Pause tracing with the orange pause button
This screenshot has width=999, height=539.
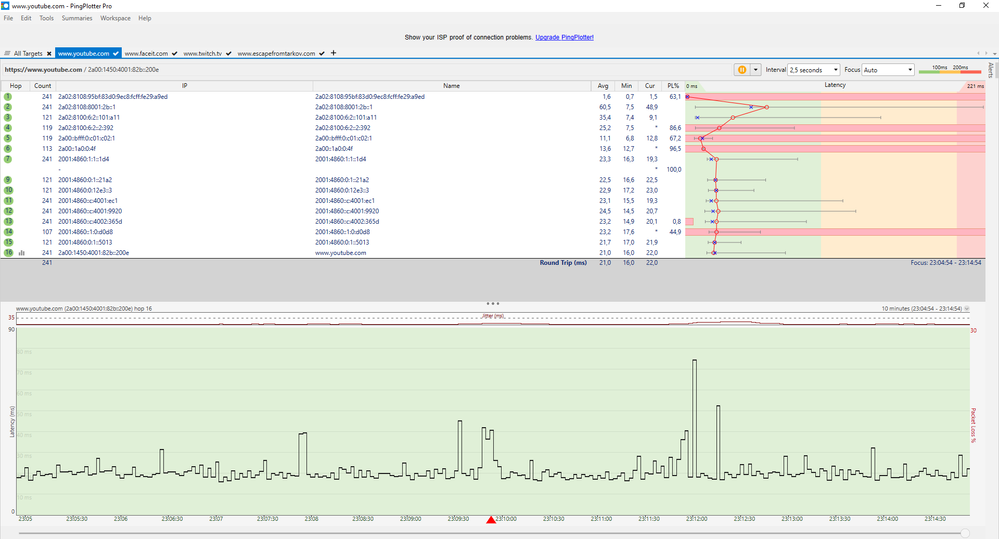(742, 70)
